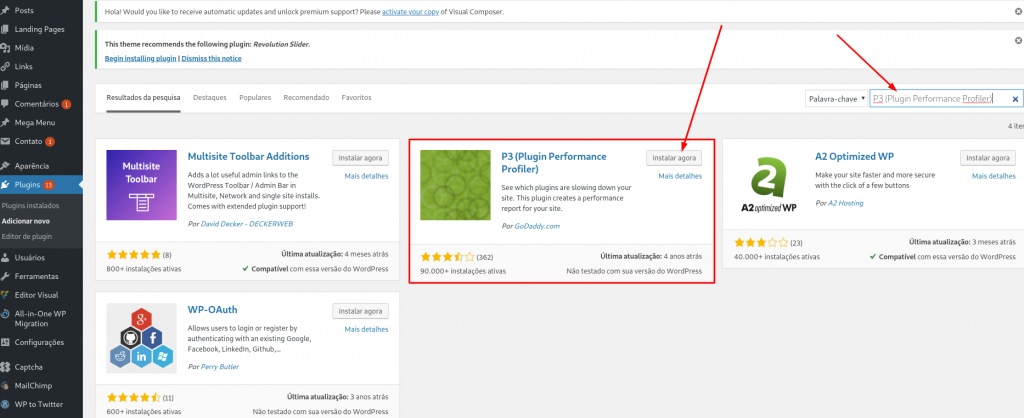
Task: Open the Palavra-chave search type dropdown
Action: click(x=836, y=99)
